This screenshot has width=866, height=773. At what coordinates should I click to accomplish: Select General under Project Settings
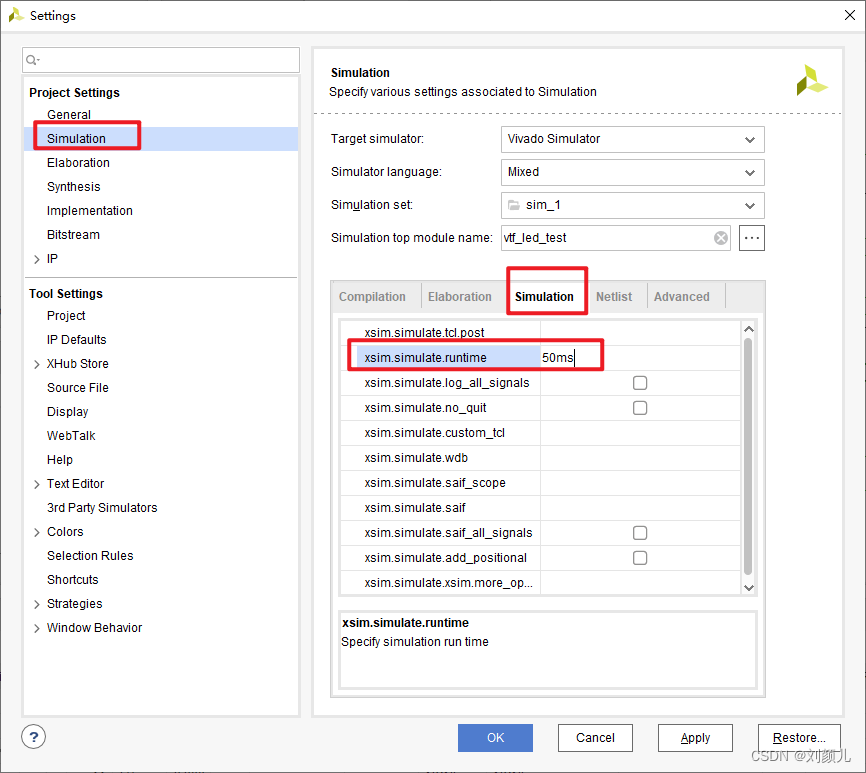tap(68, 114)
